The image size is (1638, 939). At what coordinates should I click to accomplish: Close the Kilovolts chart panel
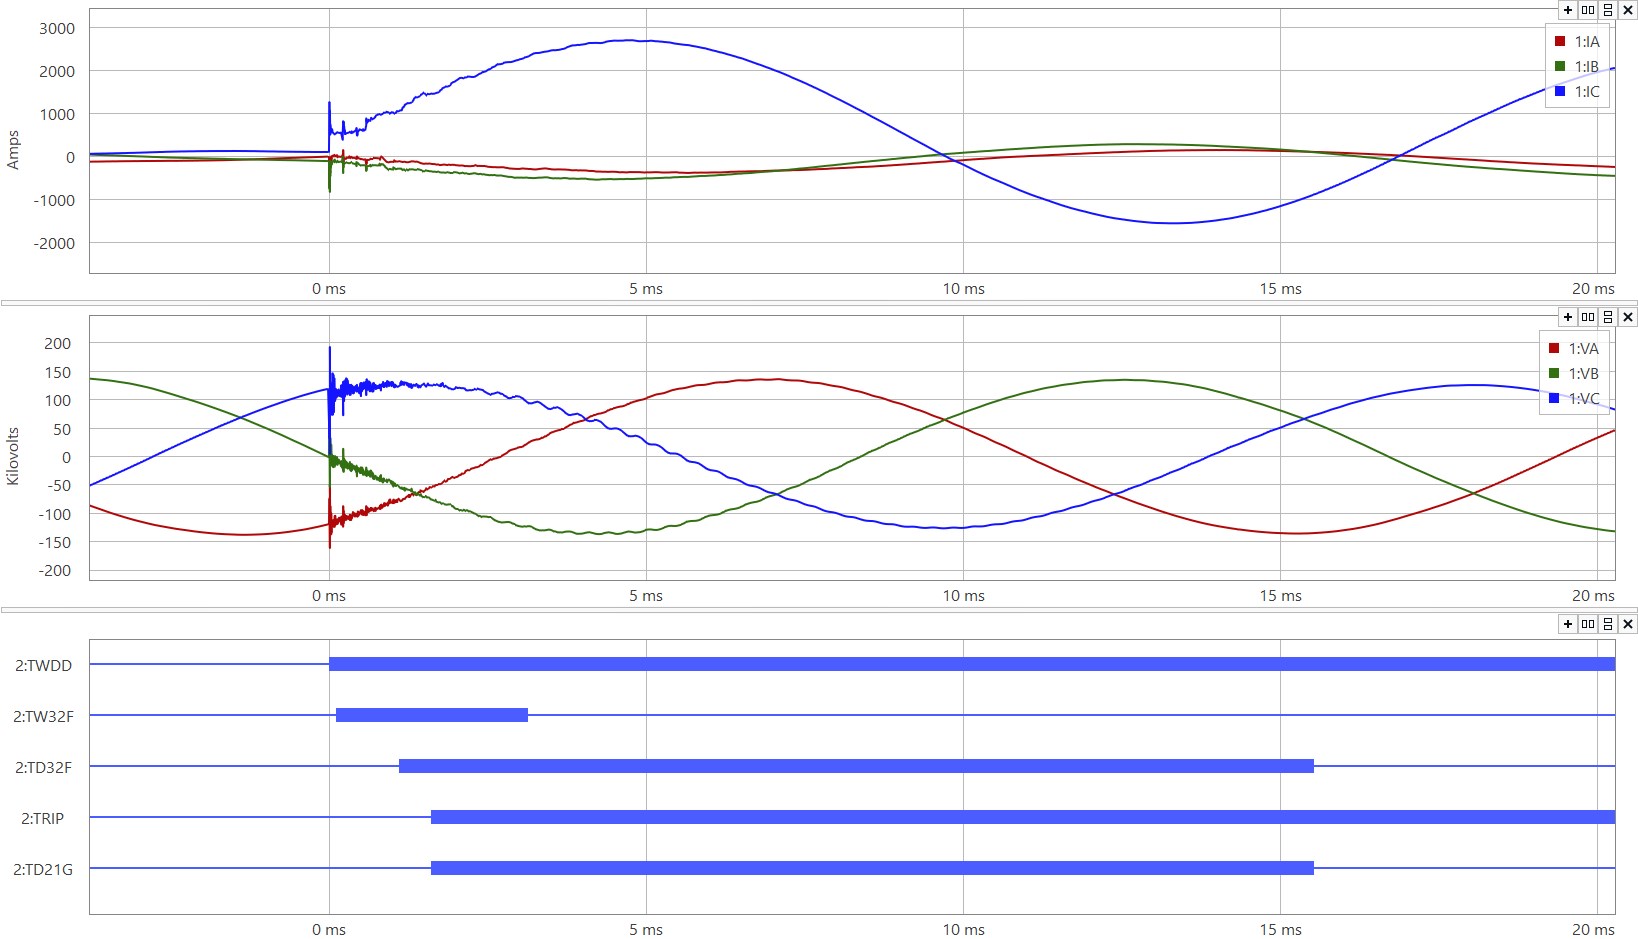coord(1628,317)
